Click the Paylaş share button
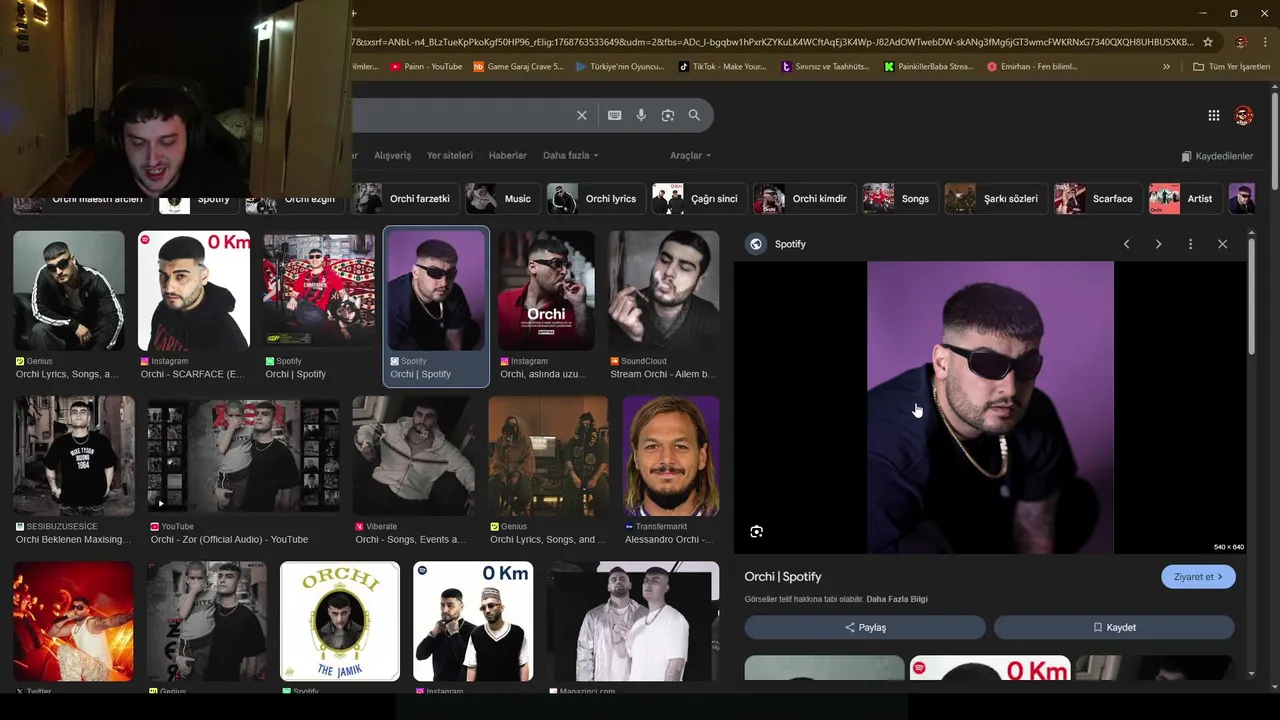This screenshot has height=720, width=1280. click(x=865, y=627)
